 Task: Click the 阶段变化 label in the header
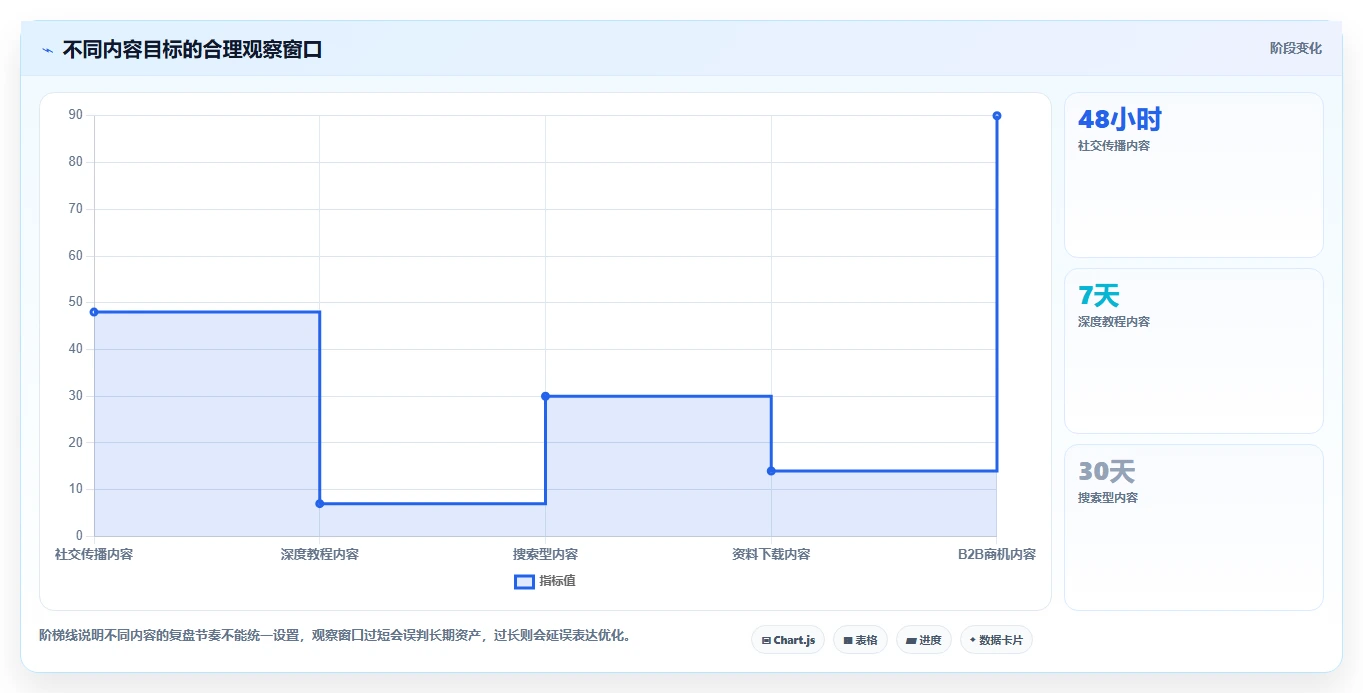pos(1295,48)
